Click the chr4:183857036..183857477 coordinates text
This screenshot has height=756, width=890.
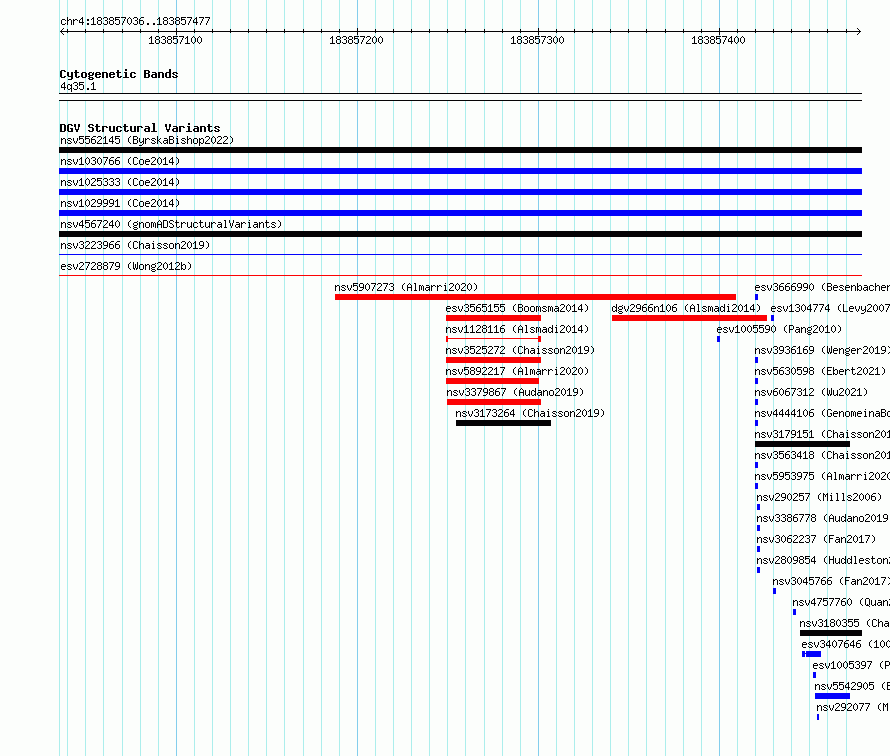[135, 21]
